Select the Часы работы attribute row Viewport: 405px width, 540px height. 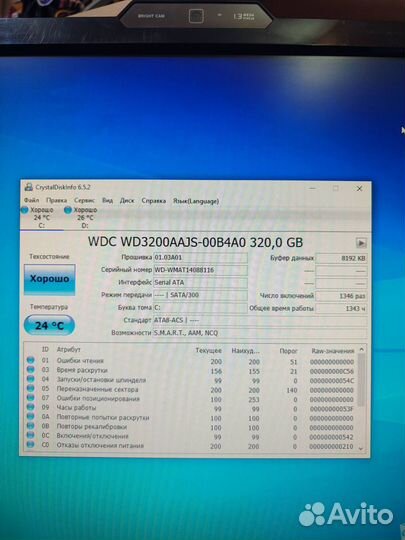190,408
